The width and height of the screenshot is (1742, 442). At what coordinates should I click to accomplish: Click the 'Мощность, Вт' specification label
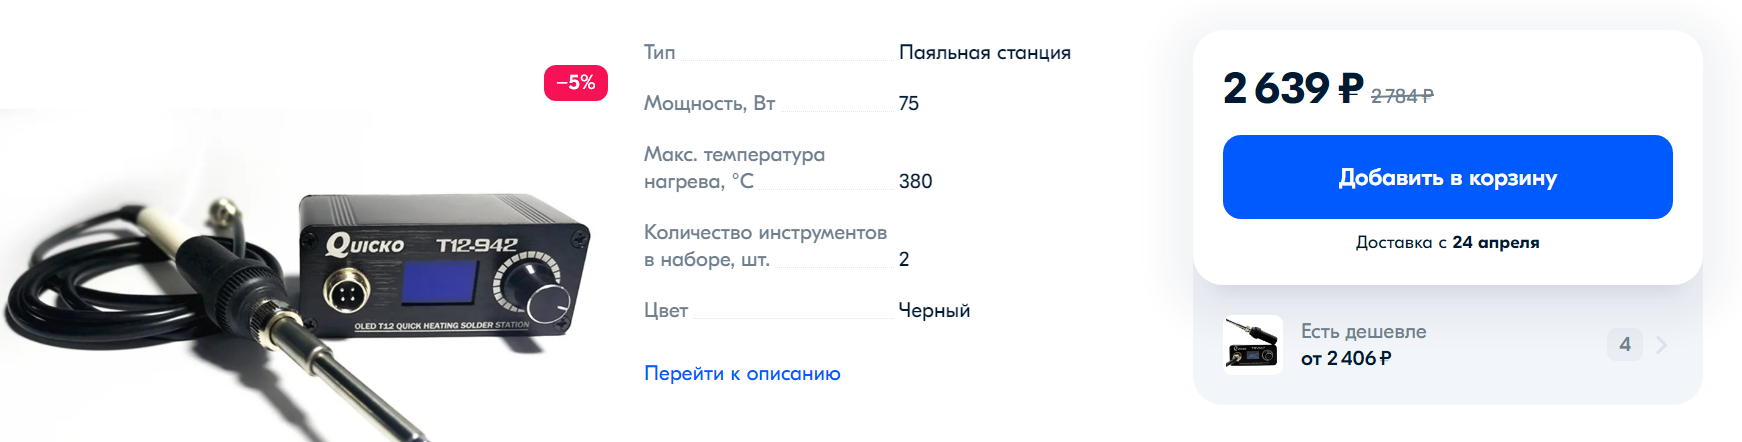point(709,104)
